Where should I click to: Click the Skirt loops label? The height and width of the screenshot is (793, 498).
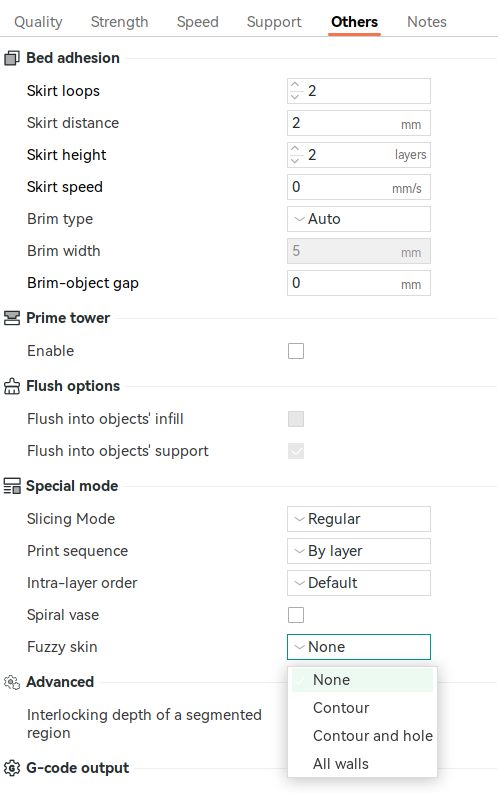coord(63,91)
